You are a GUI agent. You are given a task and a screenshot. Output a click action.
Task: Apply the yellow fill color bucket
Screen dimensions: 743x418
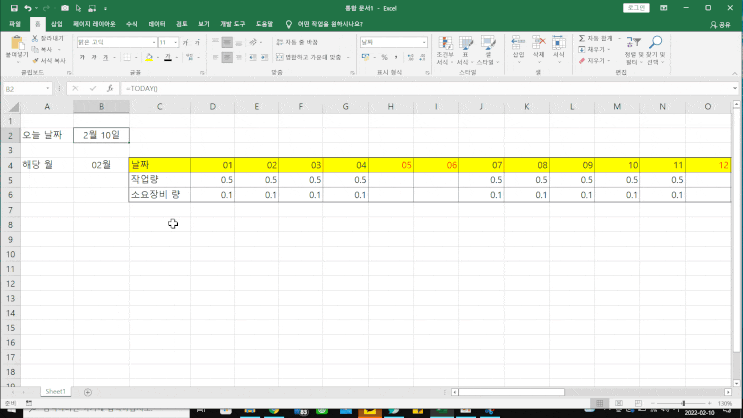coord(149,57)
